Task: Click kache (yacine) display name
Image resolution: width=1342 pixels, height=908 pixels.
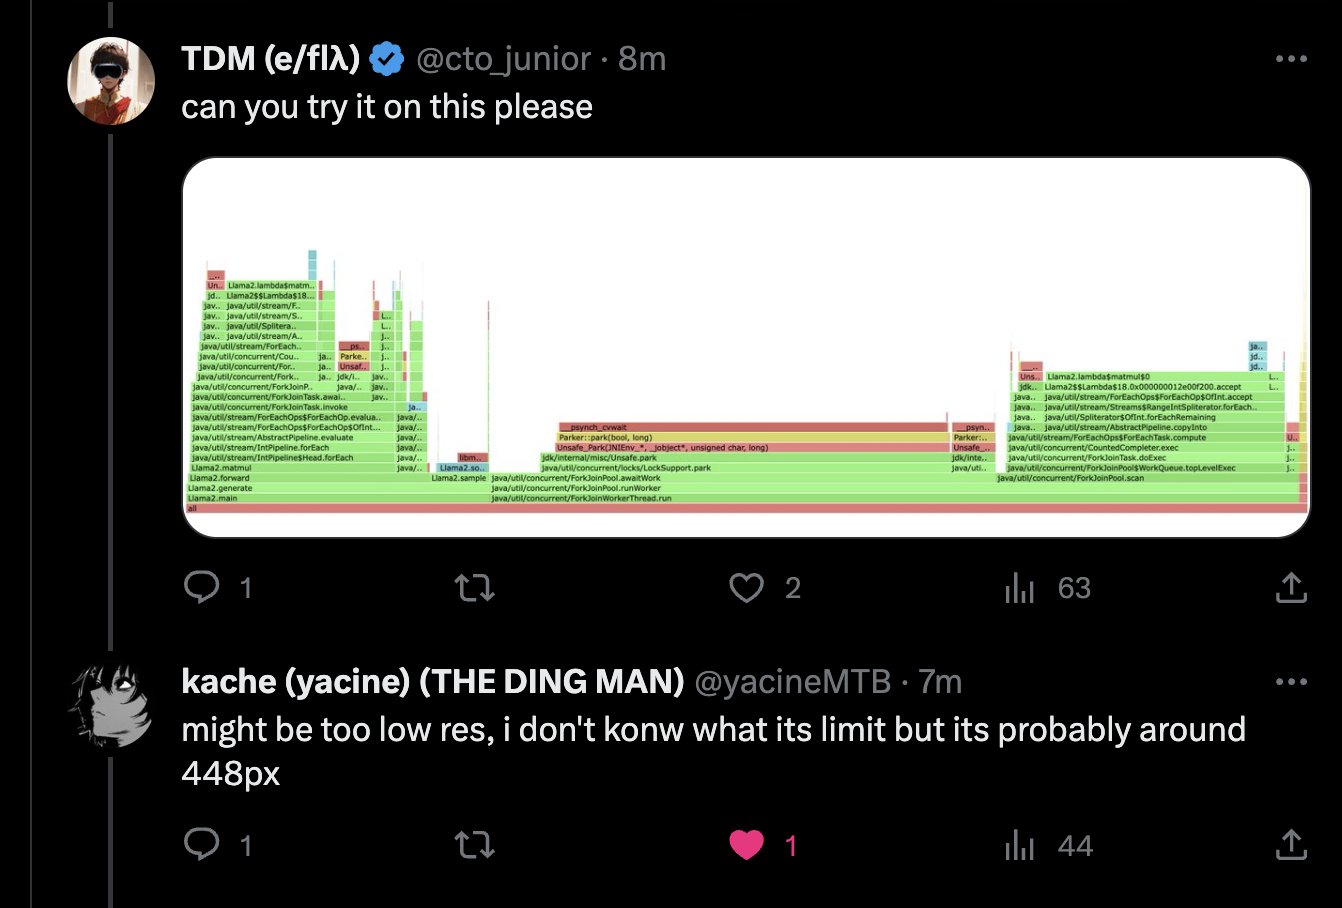Action: (432, 682)
